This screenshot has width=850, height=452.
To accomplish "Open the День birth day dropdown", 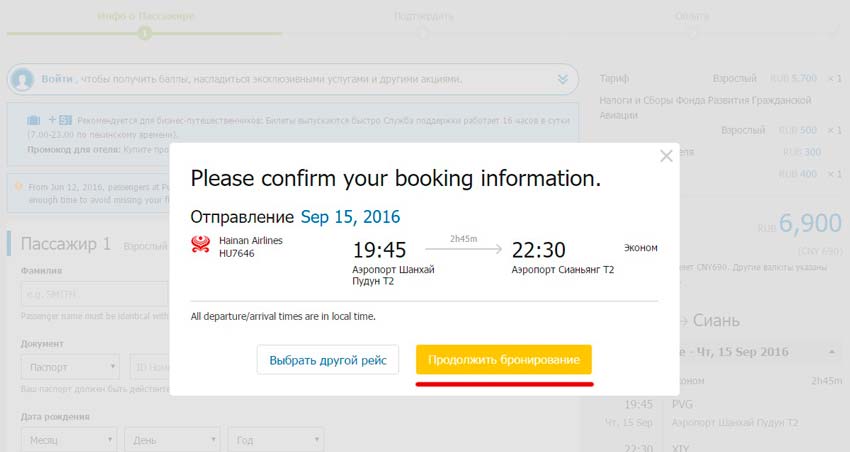I will click(173, 440).
